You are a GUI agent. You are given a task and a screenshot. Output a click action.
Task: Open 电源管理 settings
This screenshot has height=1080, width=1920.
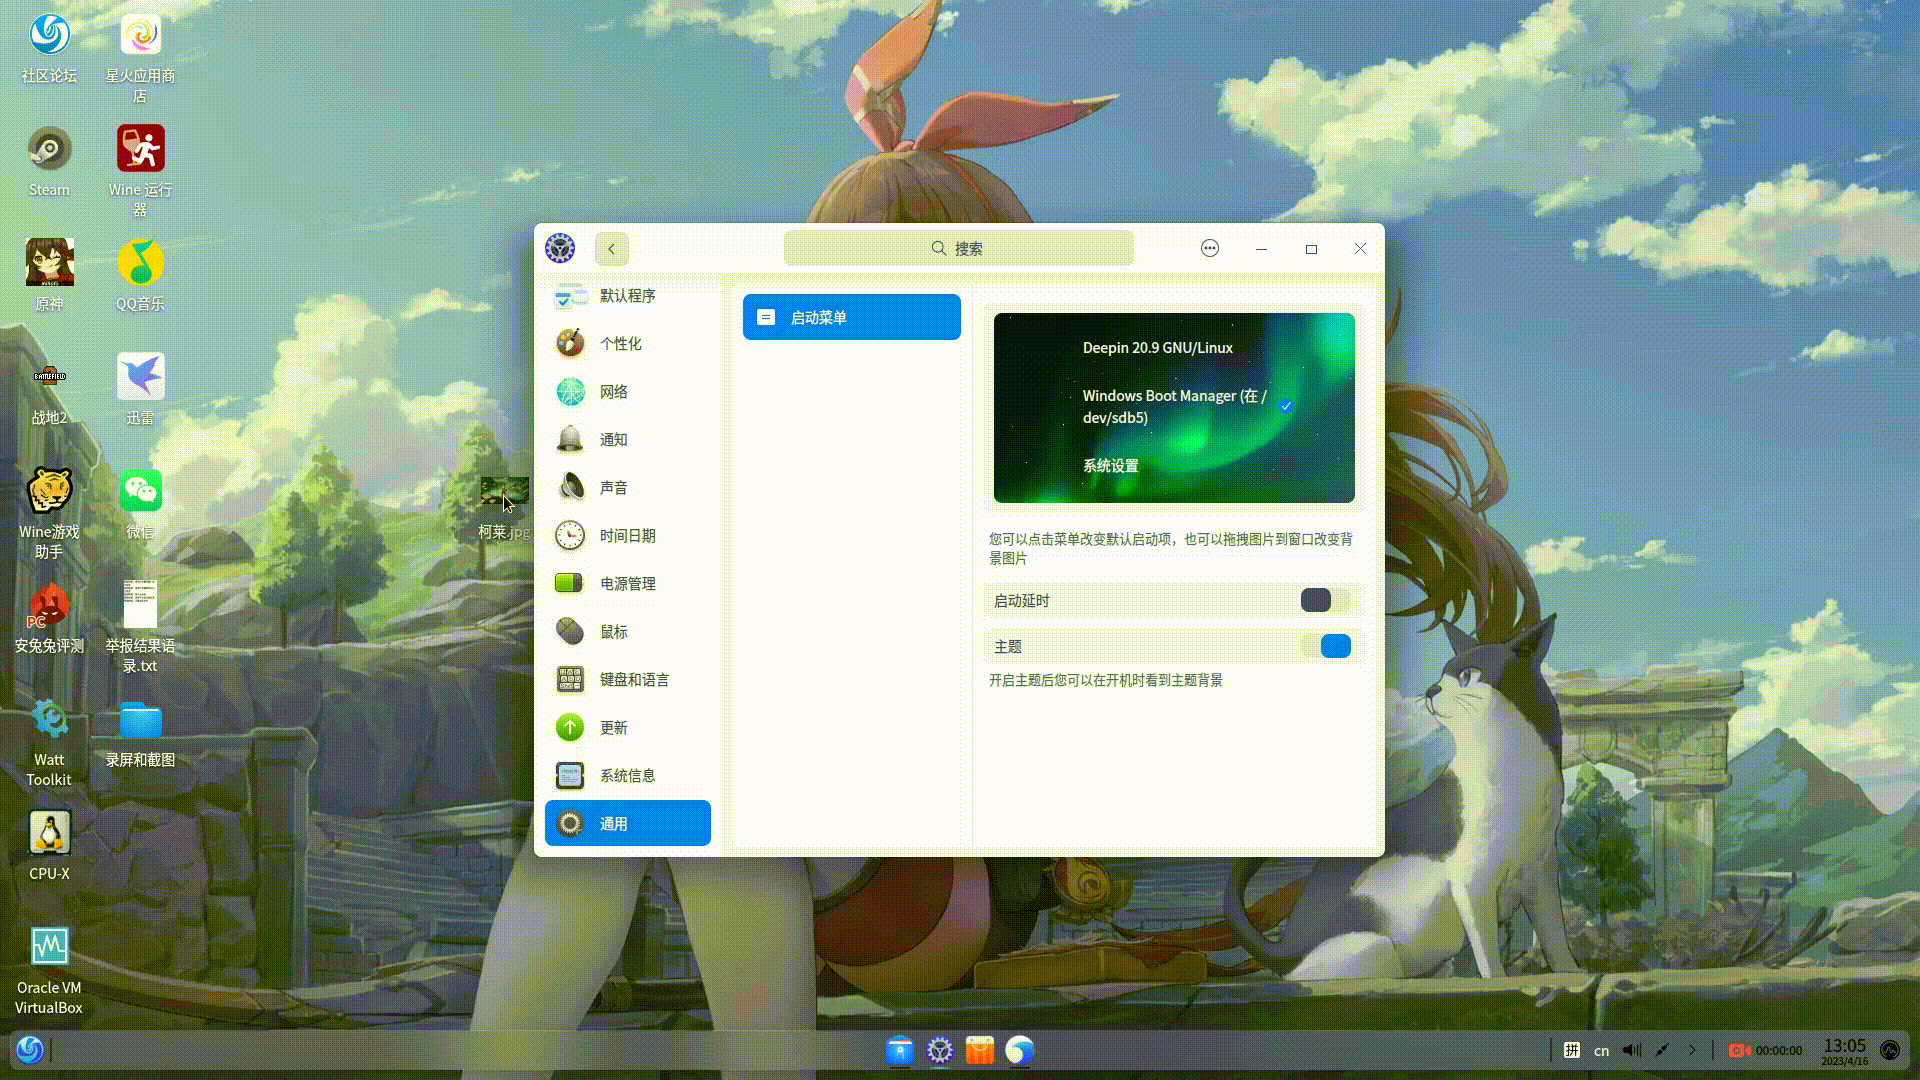tap(627, 583)
